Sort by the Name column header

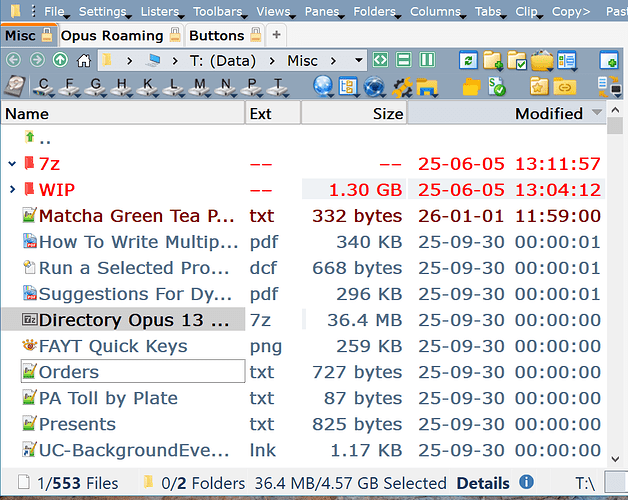(123, 114)
